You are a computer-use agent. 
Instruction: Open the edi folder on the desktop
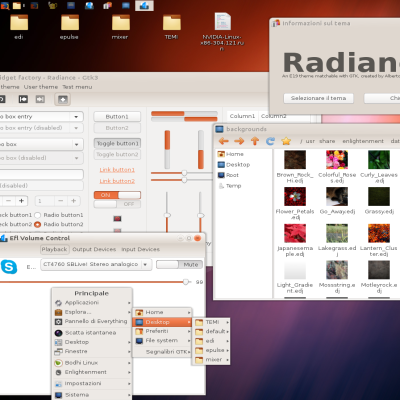pyautogui.click(x=19, y=23)
